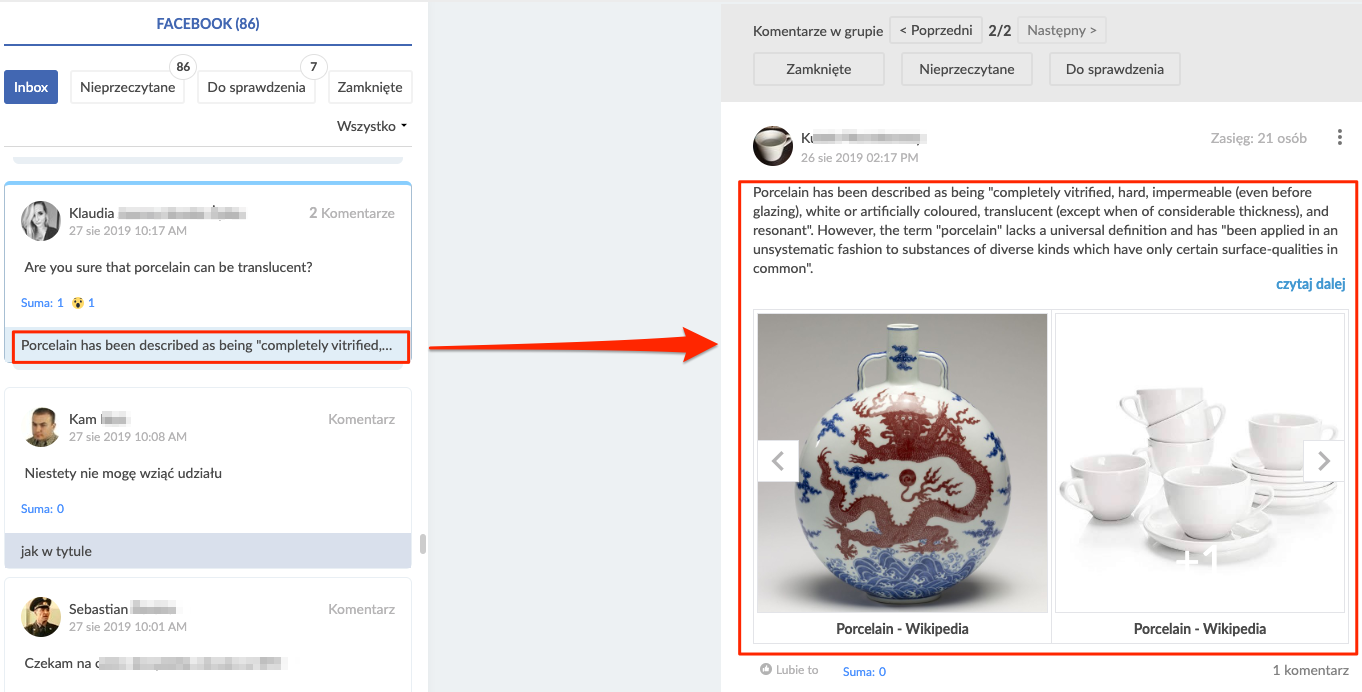Switch to the Nieprzeczytane tab in list
Screen dimensions: 1362x692
click(x=127, y=87)
